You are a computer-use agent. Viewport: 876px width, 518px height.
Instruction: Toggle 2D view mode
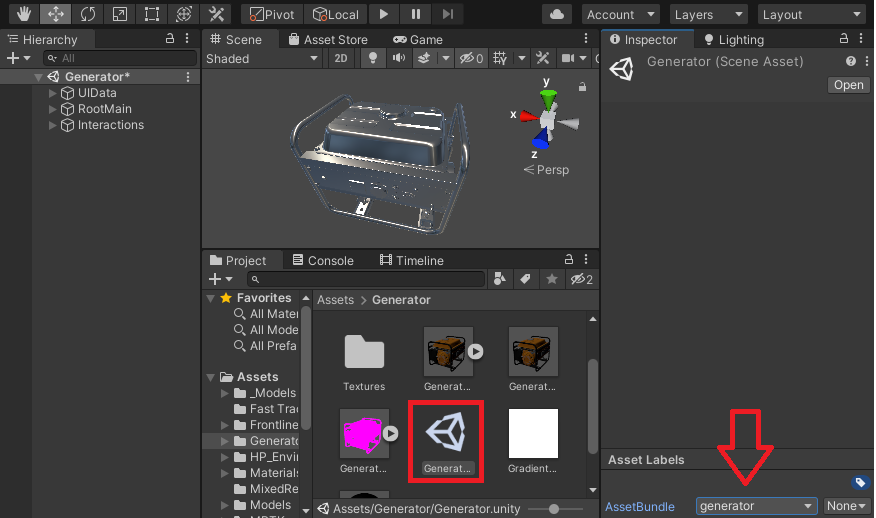[341, 59]
